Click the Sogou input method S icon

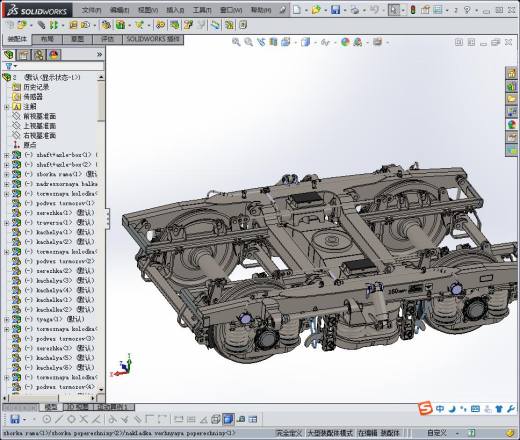(x=425, y=408)
